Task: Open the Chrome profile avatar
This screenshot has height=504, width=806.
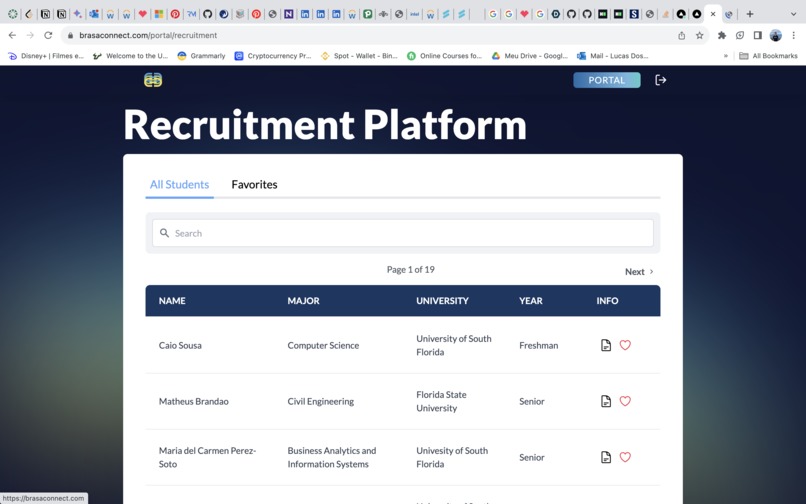Action: [x=776, y=35]
